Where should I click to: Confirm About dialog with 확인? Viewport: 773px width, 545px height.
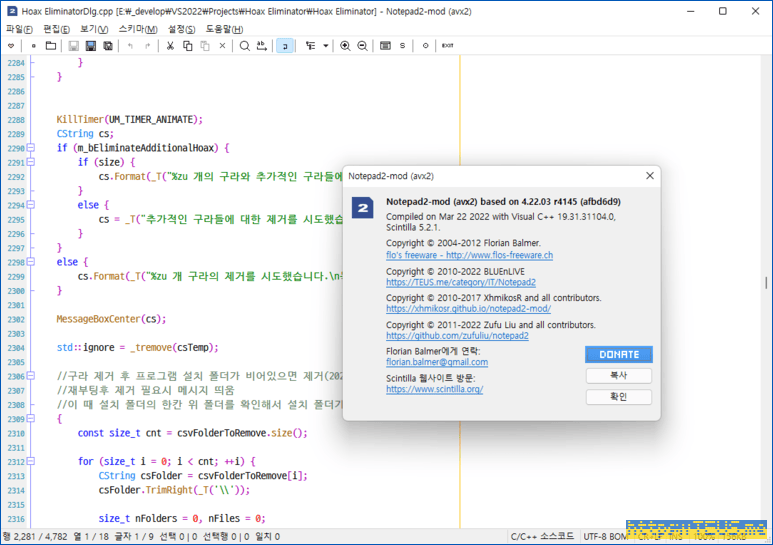619,397
